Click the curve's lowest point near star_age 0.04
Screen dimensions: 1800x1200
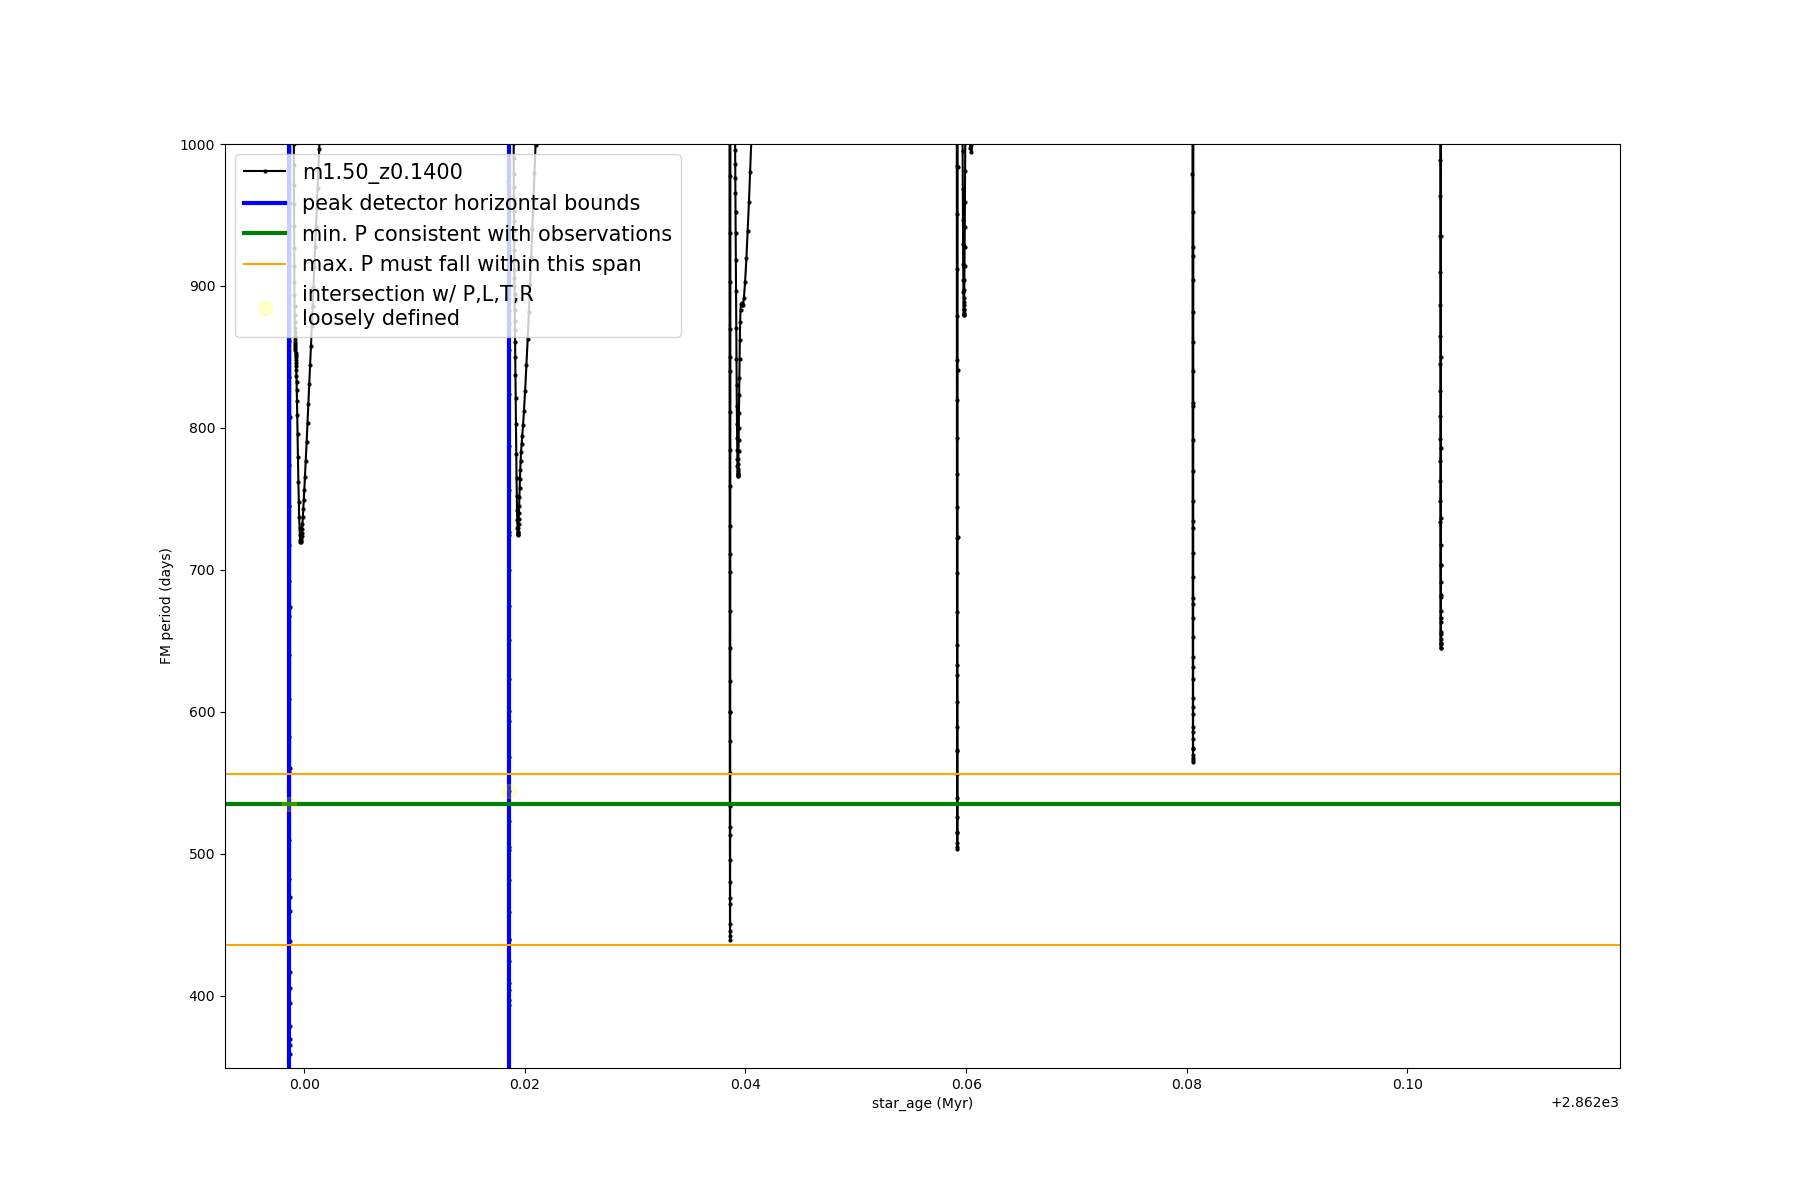730,939
